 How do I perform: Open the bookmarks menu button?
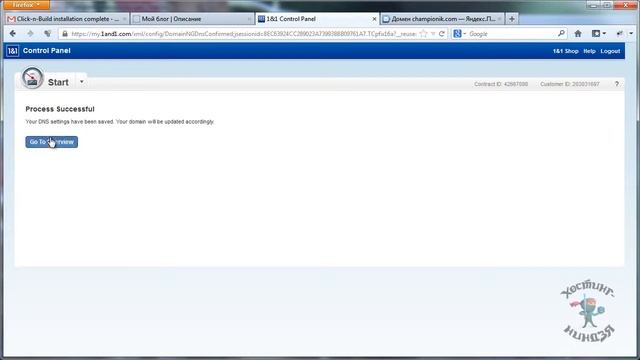[x=599, y=33]
